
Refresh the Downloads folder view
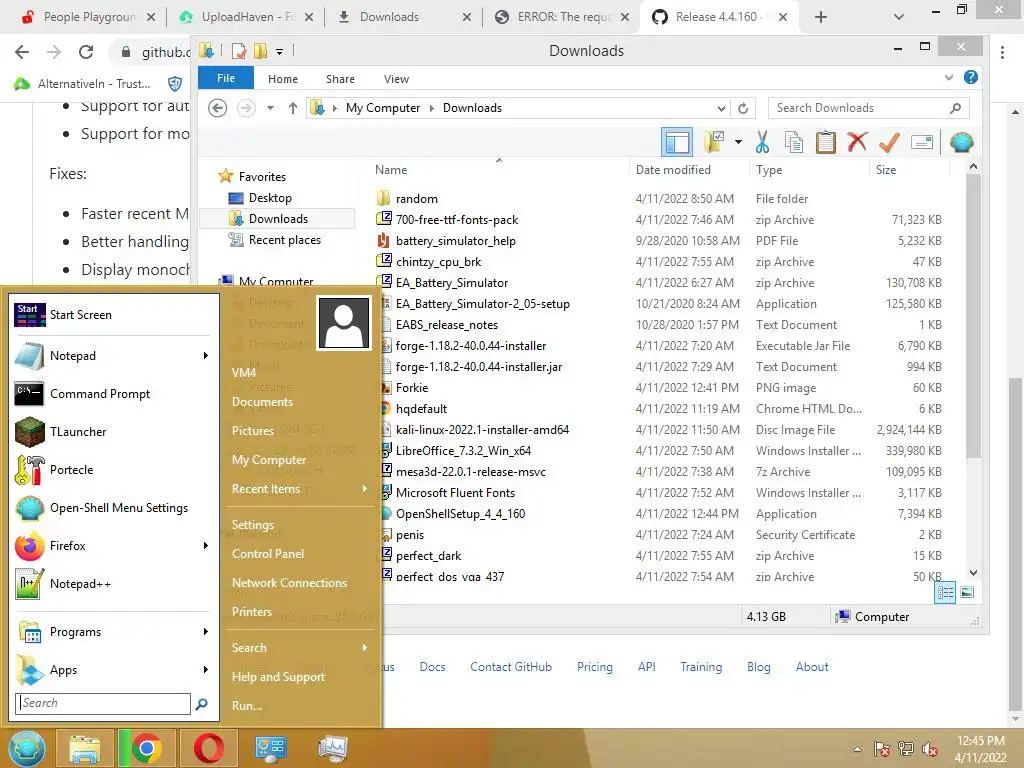(743, 108)
